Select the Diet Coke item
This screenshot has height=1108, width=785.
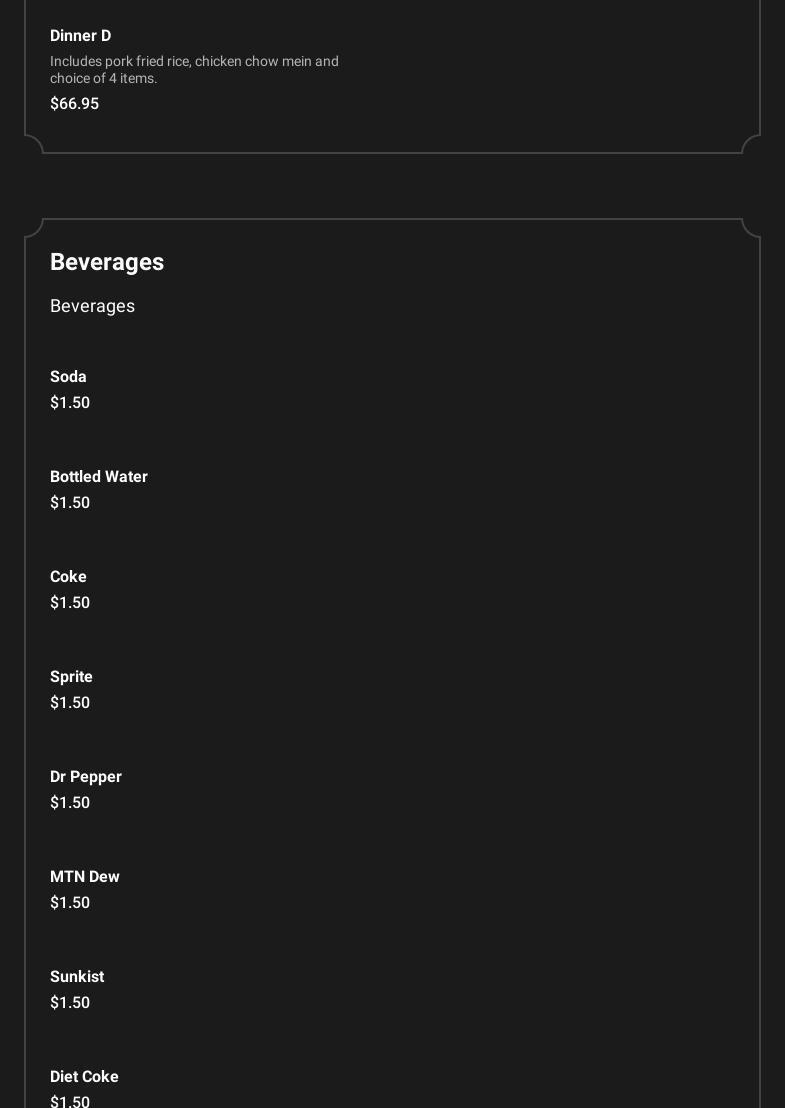[84, 1077]
